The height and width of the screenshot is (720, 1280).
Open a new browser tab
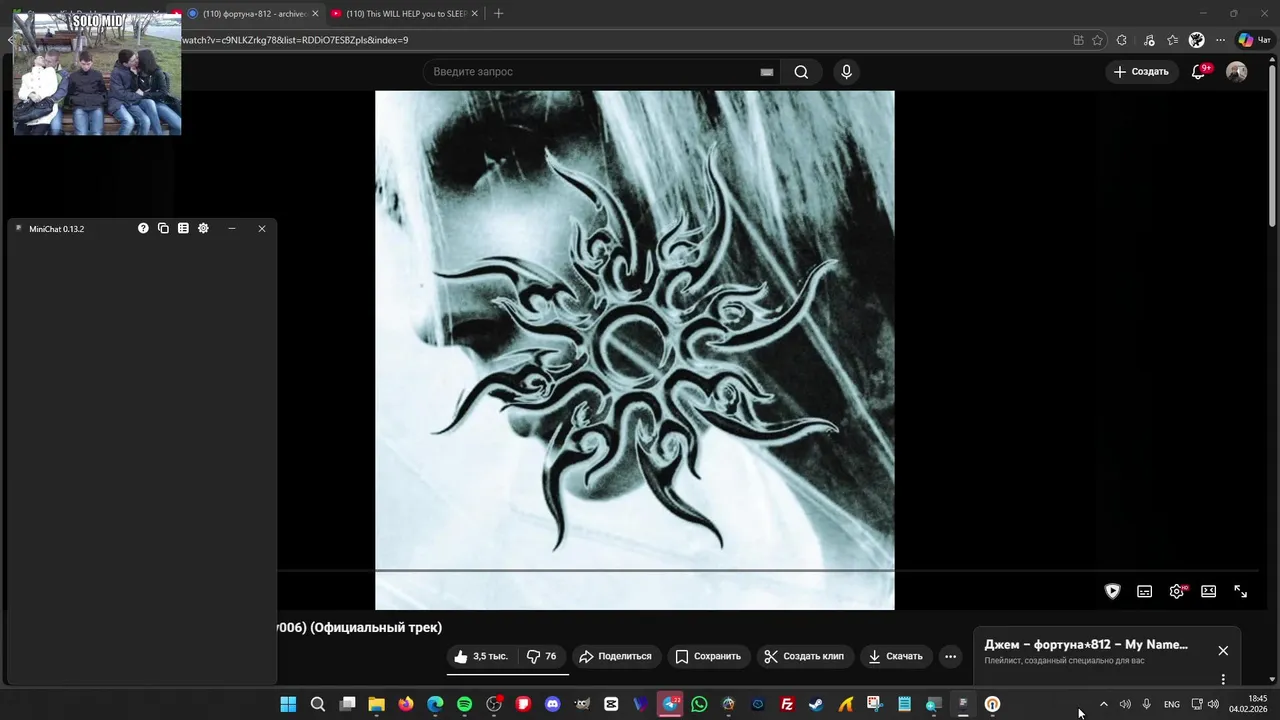498,13
